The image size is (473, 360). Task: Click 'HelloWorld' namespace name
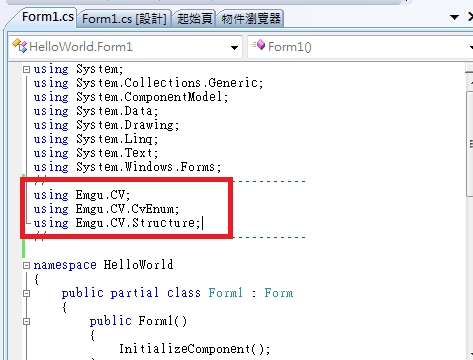(x=138, y=265)
